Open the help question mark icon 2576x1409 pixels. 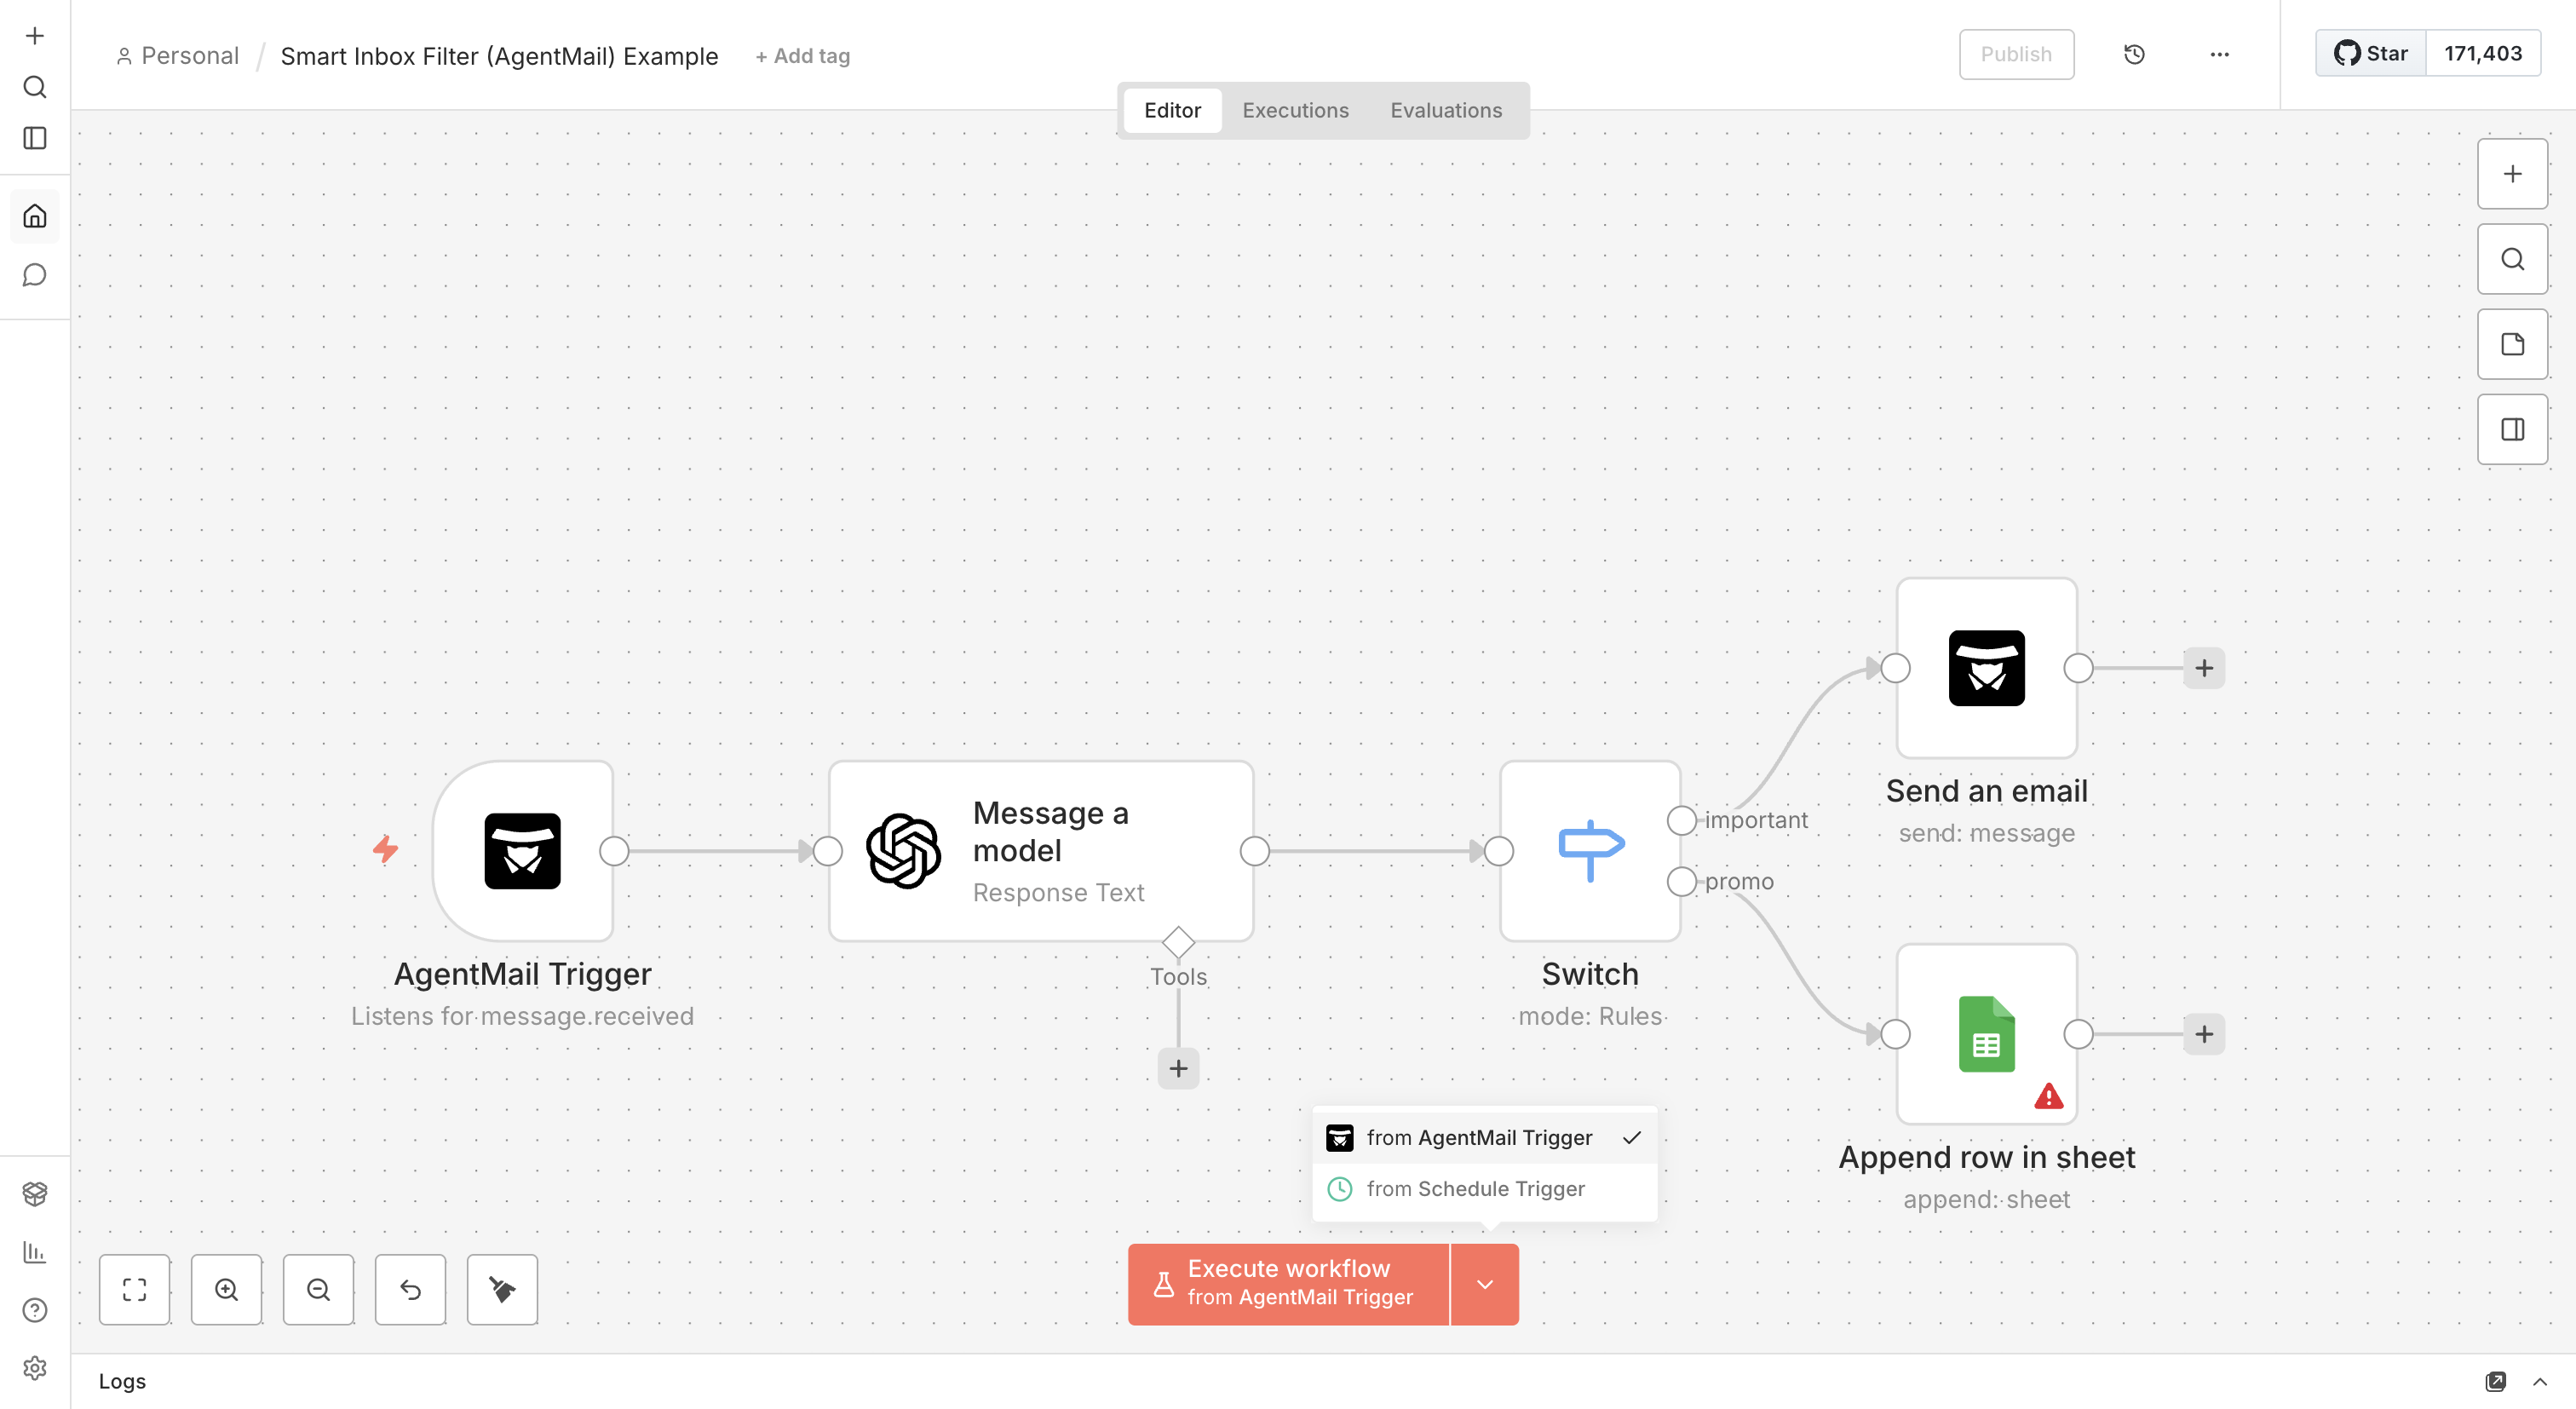pyautogui.click(x=35, y=1310)
